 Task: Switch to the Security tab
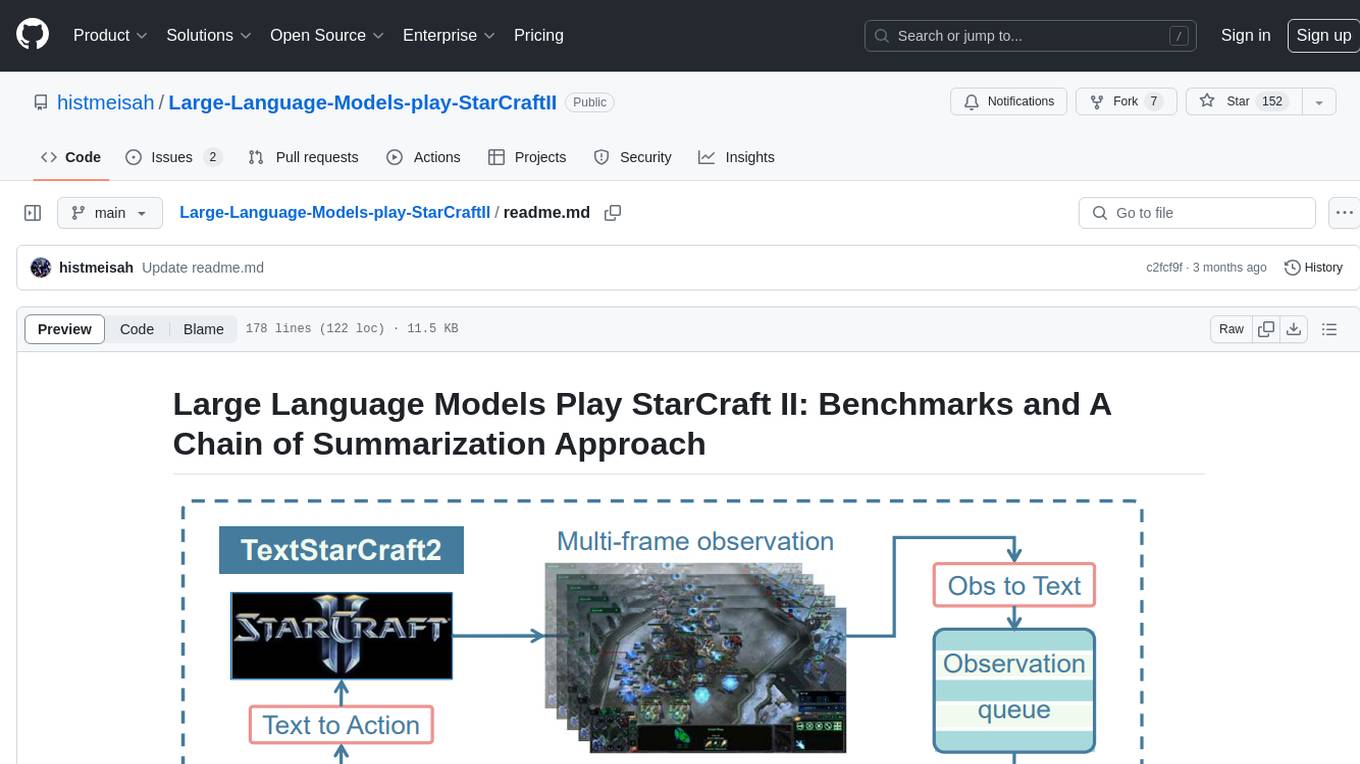[633, 157]
